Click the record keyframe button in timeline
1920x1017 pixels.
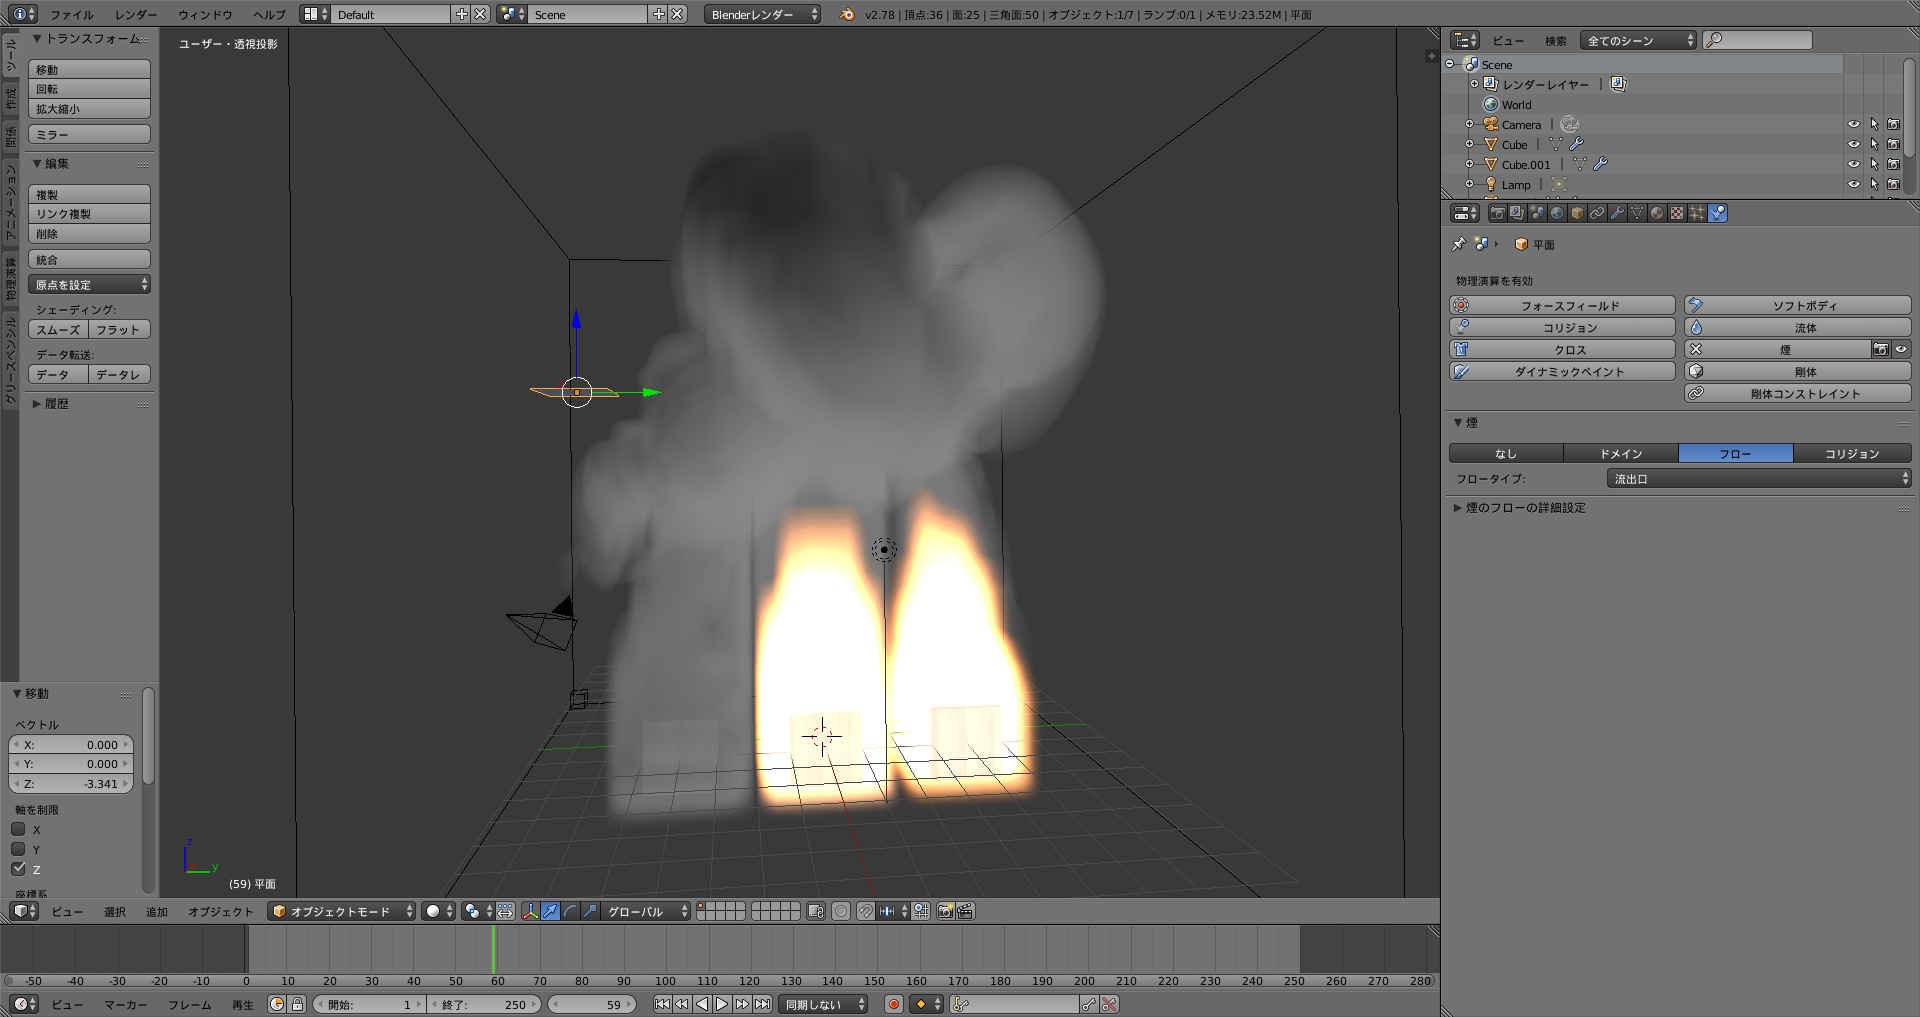(x=894, y=1004)
